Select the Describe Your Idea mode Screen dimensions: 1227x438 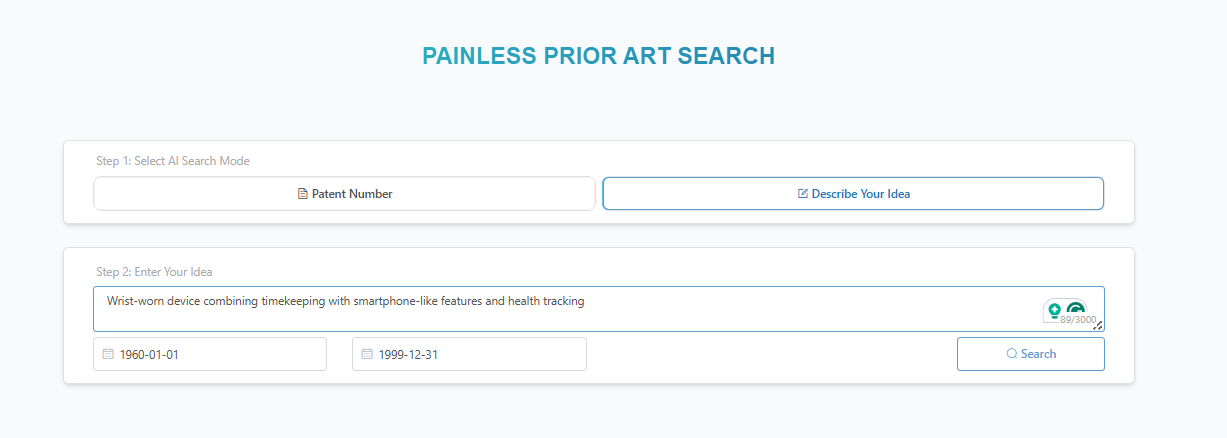coord(853,194)
